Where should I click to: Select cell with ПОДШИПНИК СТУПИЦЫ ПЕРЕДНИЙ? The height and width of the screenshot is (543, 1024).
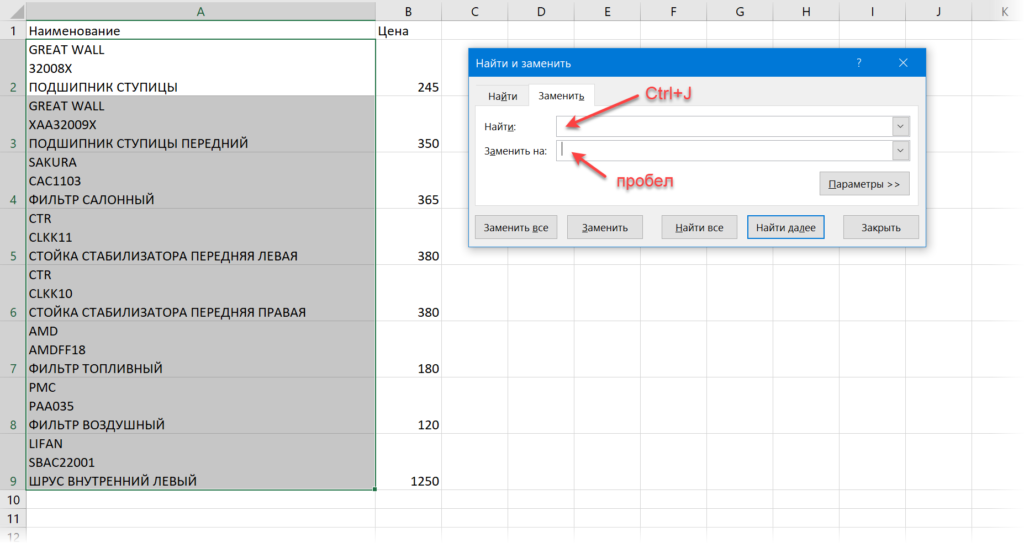pos(200,124)
